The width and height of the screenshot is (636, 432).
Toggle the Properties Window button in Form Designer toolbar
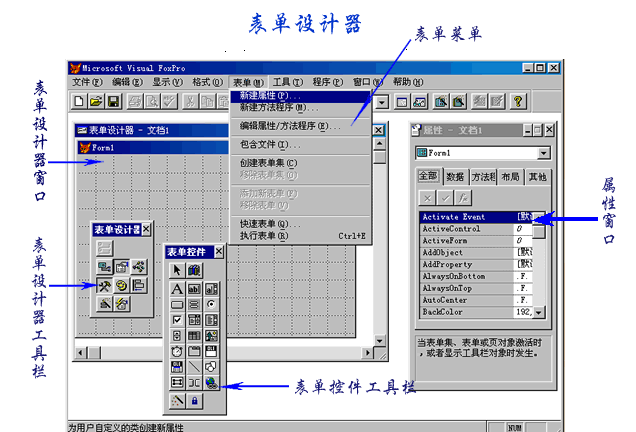click(122, 267)
